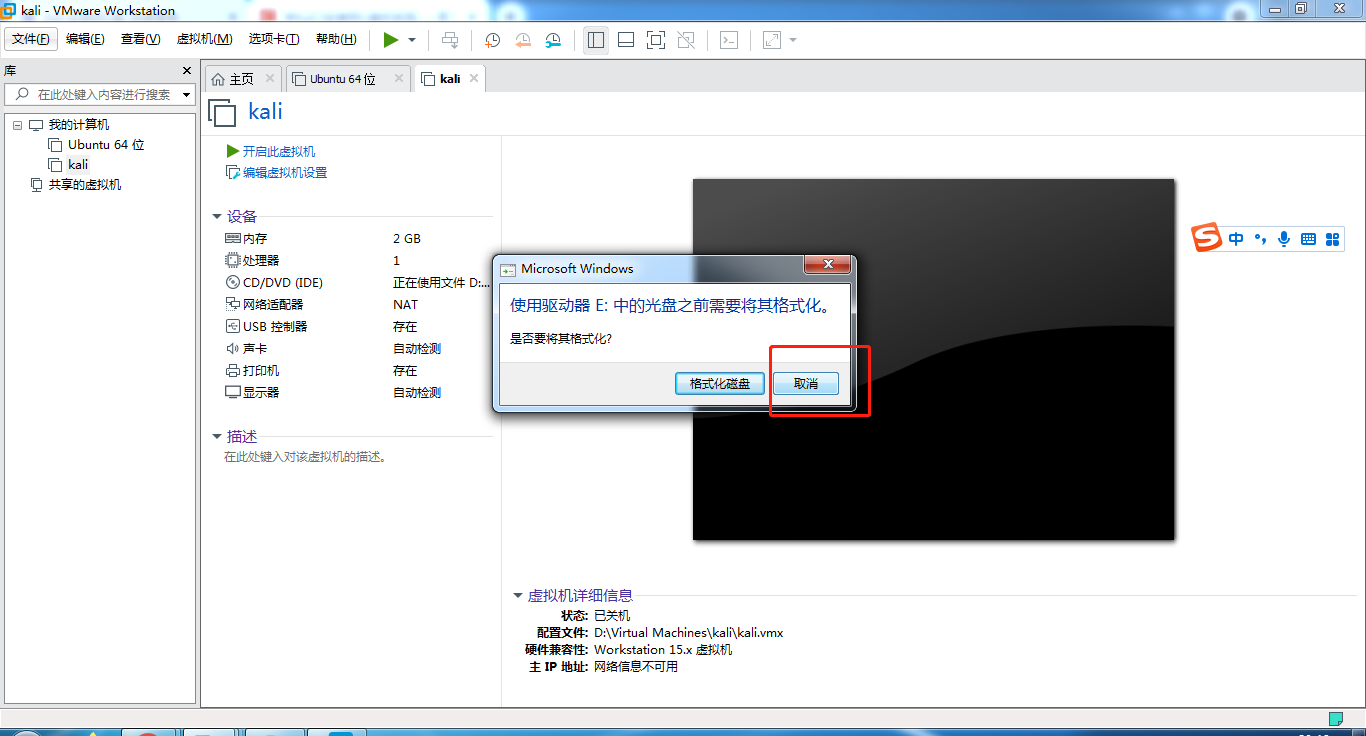Switch to the Ubuntu 64 位 tab
This screenshot has width=1366, height=736.
341,77
